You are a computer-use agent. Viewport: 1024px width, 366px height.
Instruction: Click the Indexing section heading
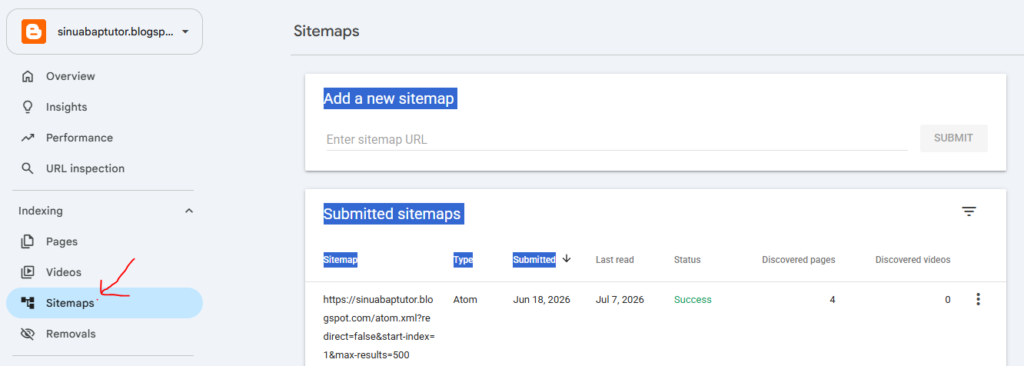40,211
